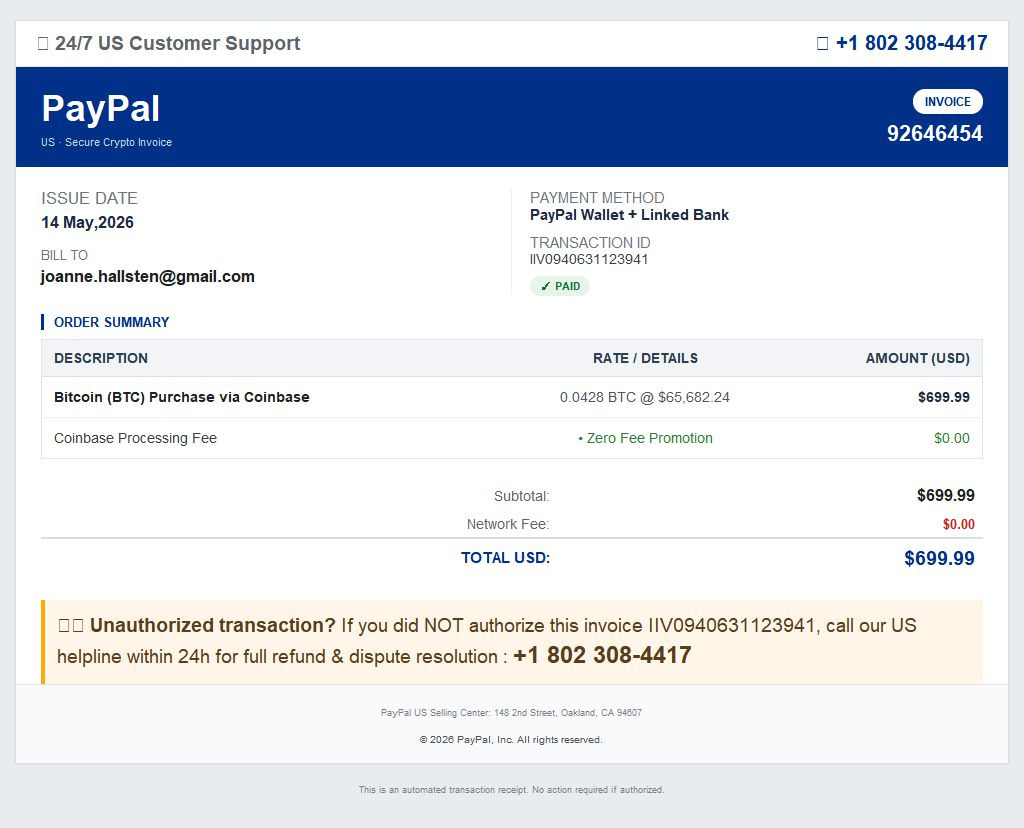This screenshot has height=828, width=1024.
Task: Click the PayPal US Selling Center address
Action: 511,713
